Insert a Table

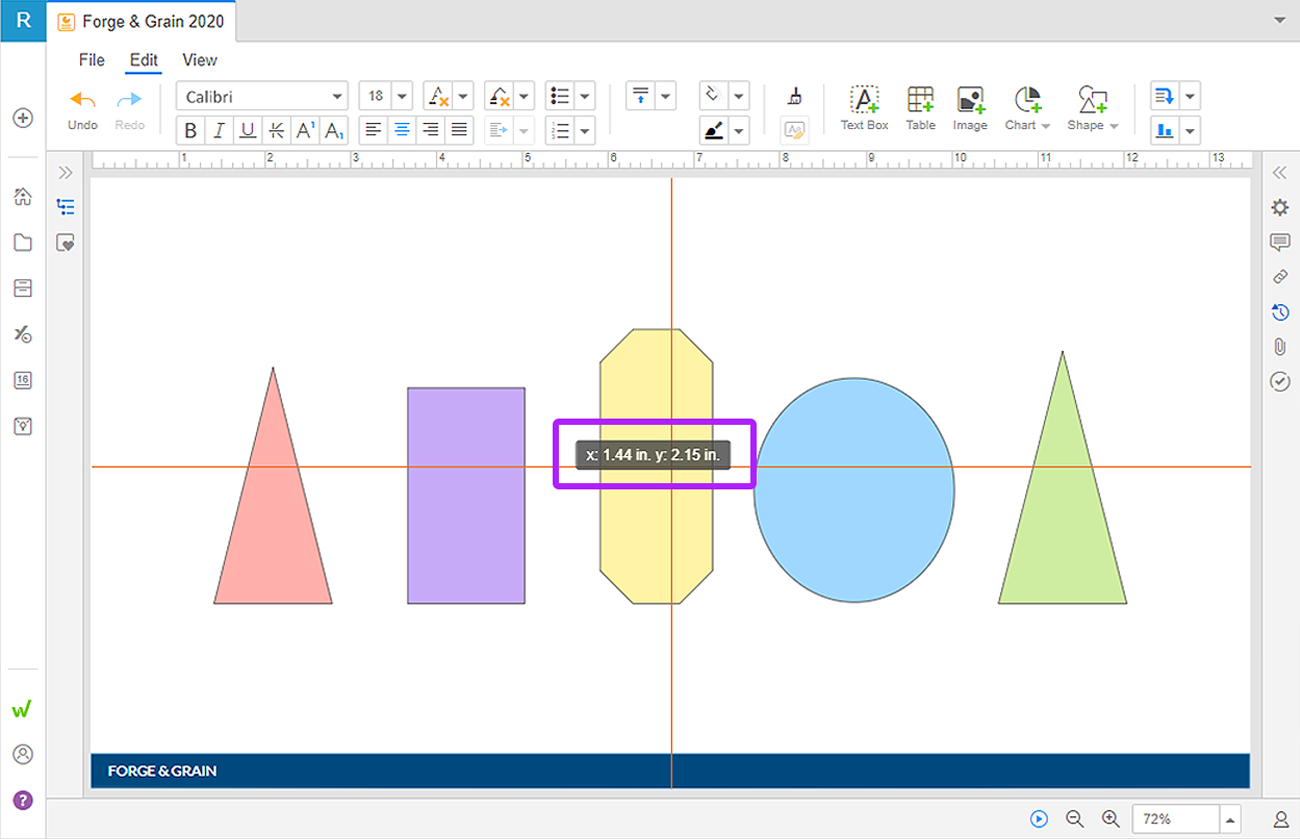pos(921,109)
